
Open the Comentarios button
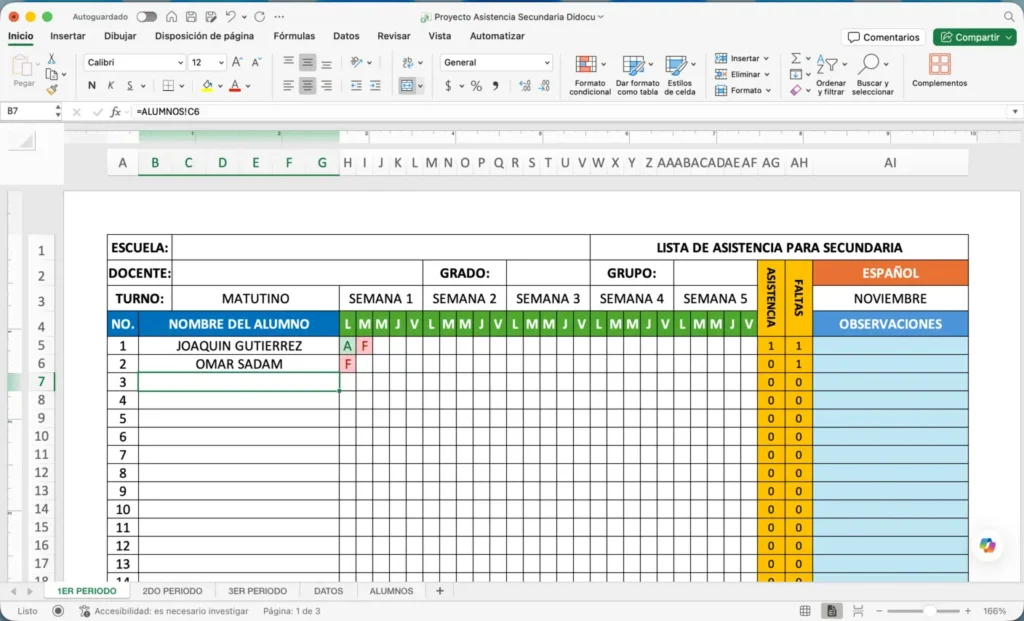pyautogui.click(x=883, y=37)
